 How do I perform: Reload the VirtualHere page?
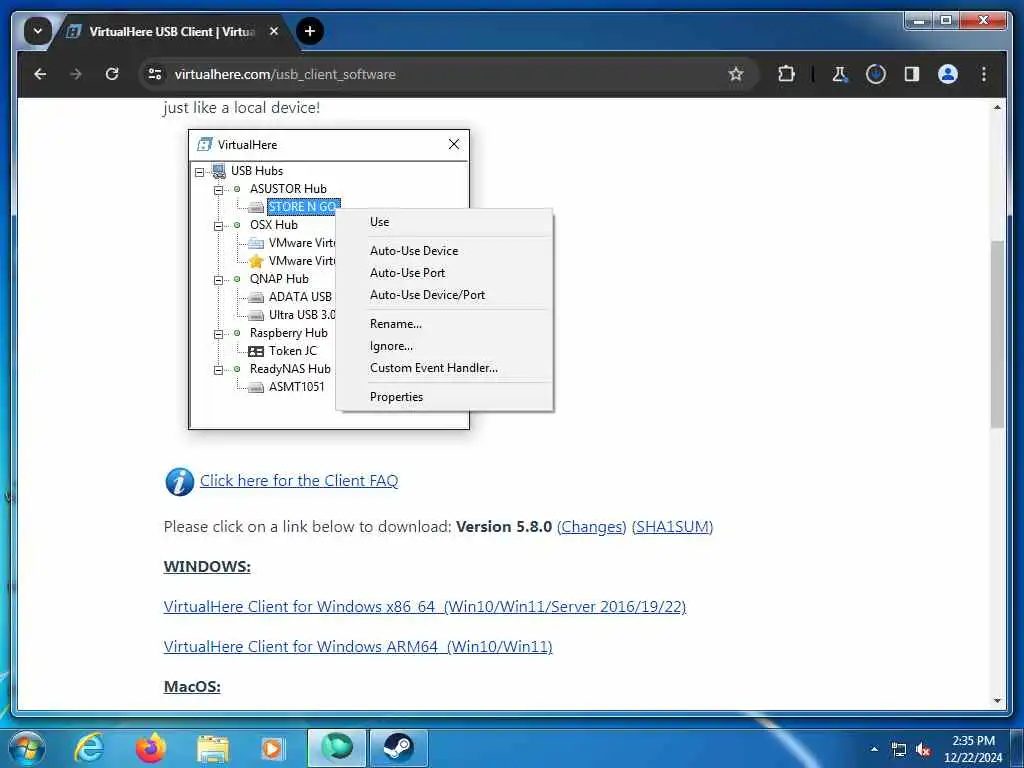click(x=112, y=74)
